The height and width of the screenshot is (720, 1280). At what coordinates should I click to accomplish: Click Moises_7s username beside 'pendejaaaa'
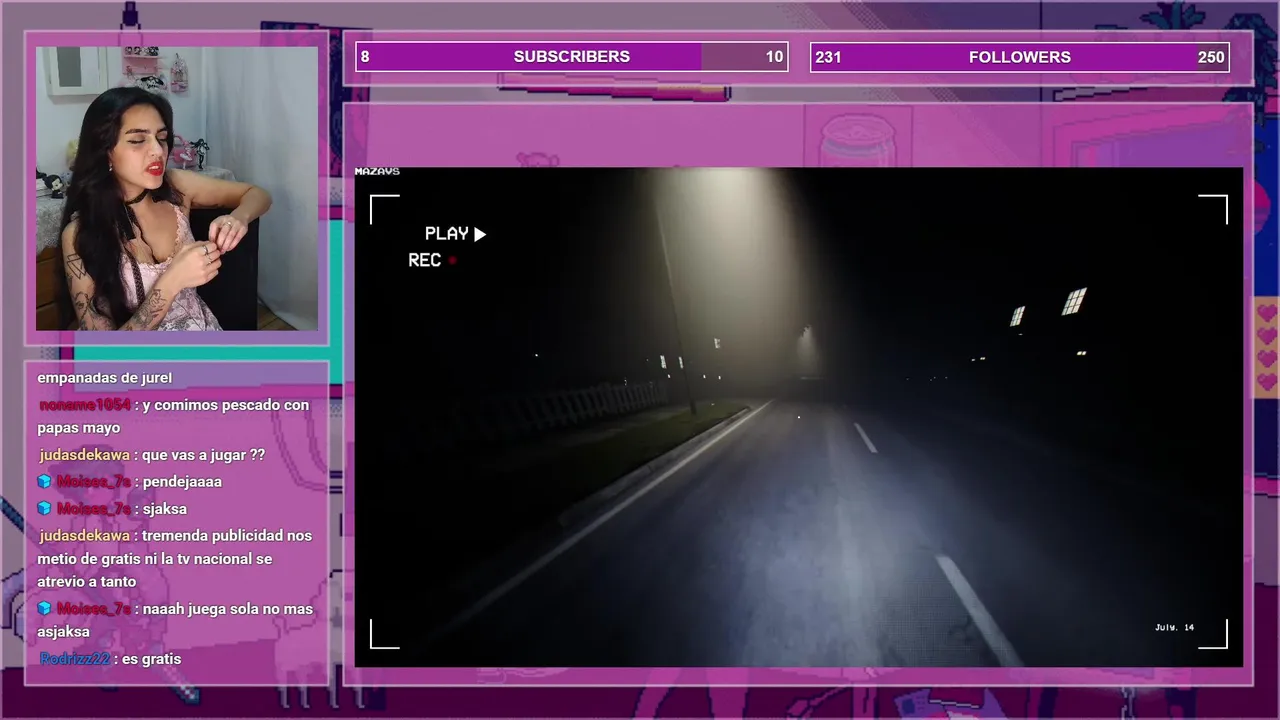click(94, 481)
